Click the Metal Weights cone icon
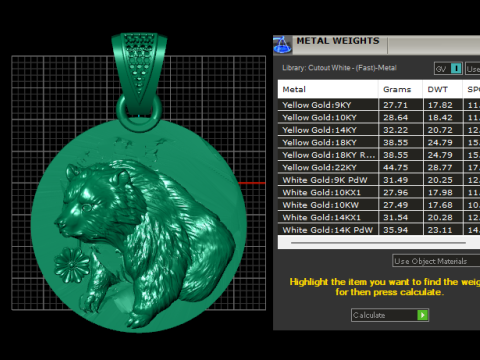 coord(282,45)
